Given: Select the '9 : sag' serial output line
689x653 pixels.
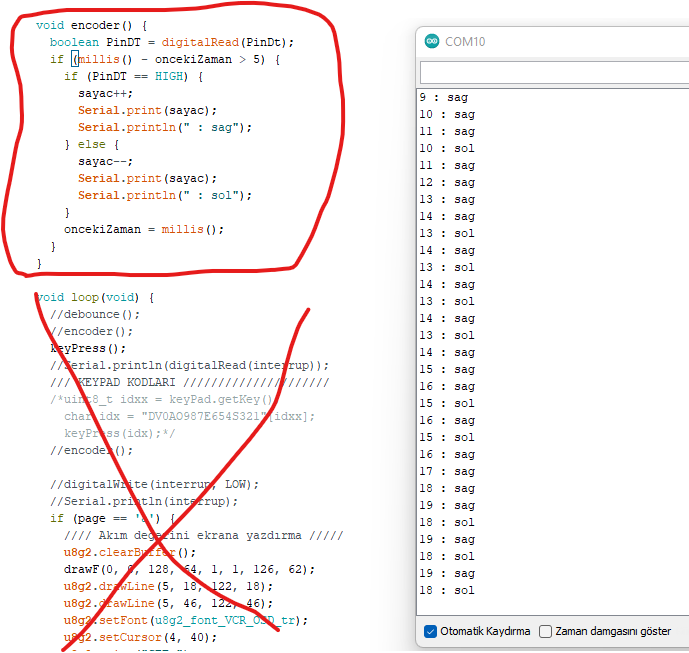Looking at the screenshot, I should (444, 98).
